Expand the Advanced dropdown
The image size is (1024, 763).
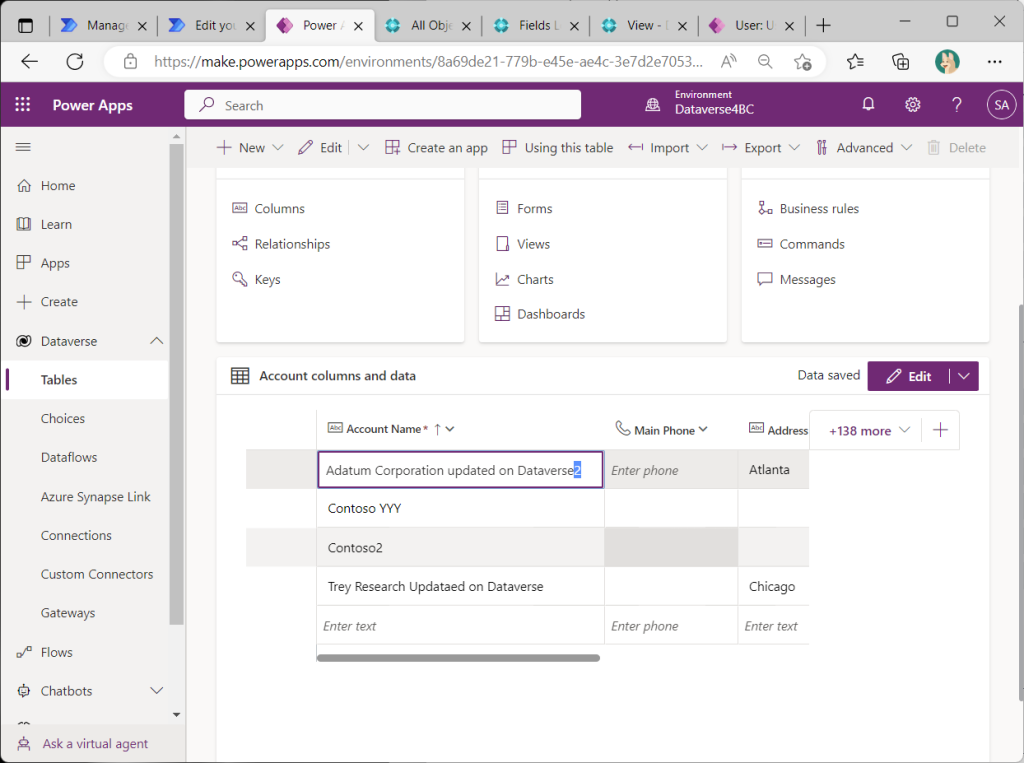(x=906, y=148)
